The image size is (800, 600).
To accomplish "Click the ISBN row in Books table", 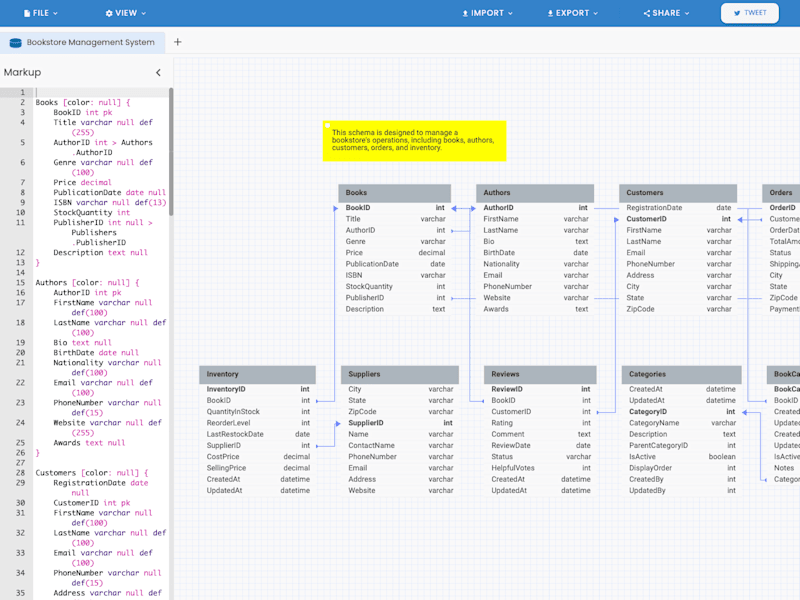I will (x=394, y=275).
